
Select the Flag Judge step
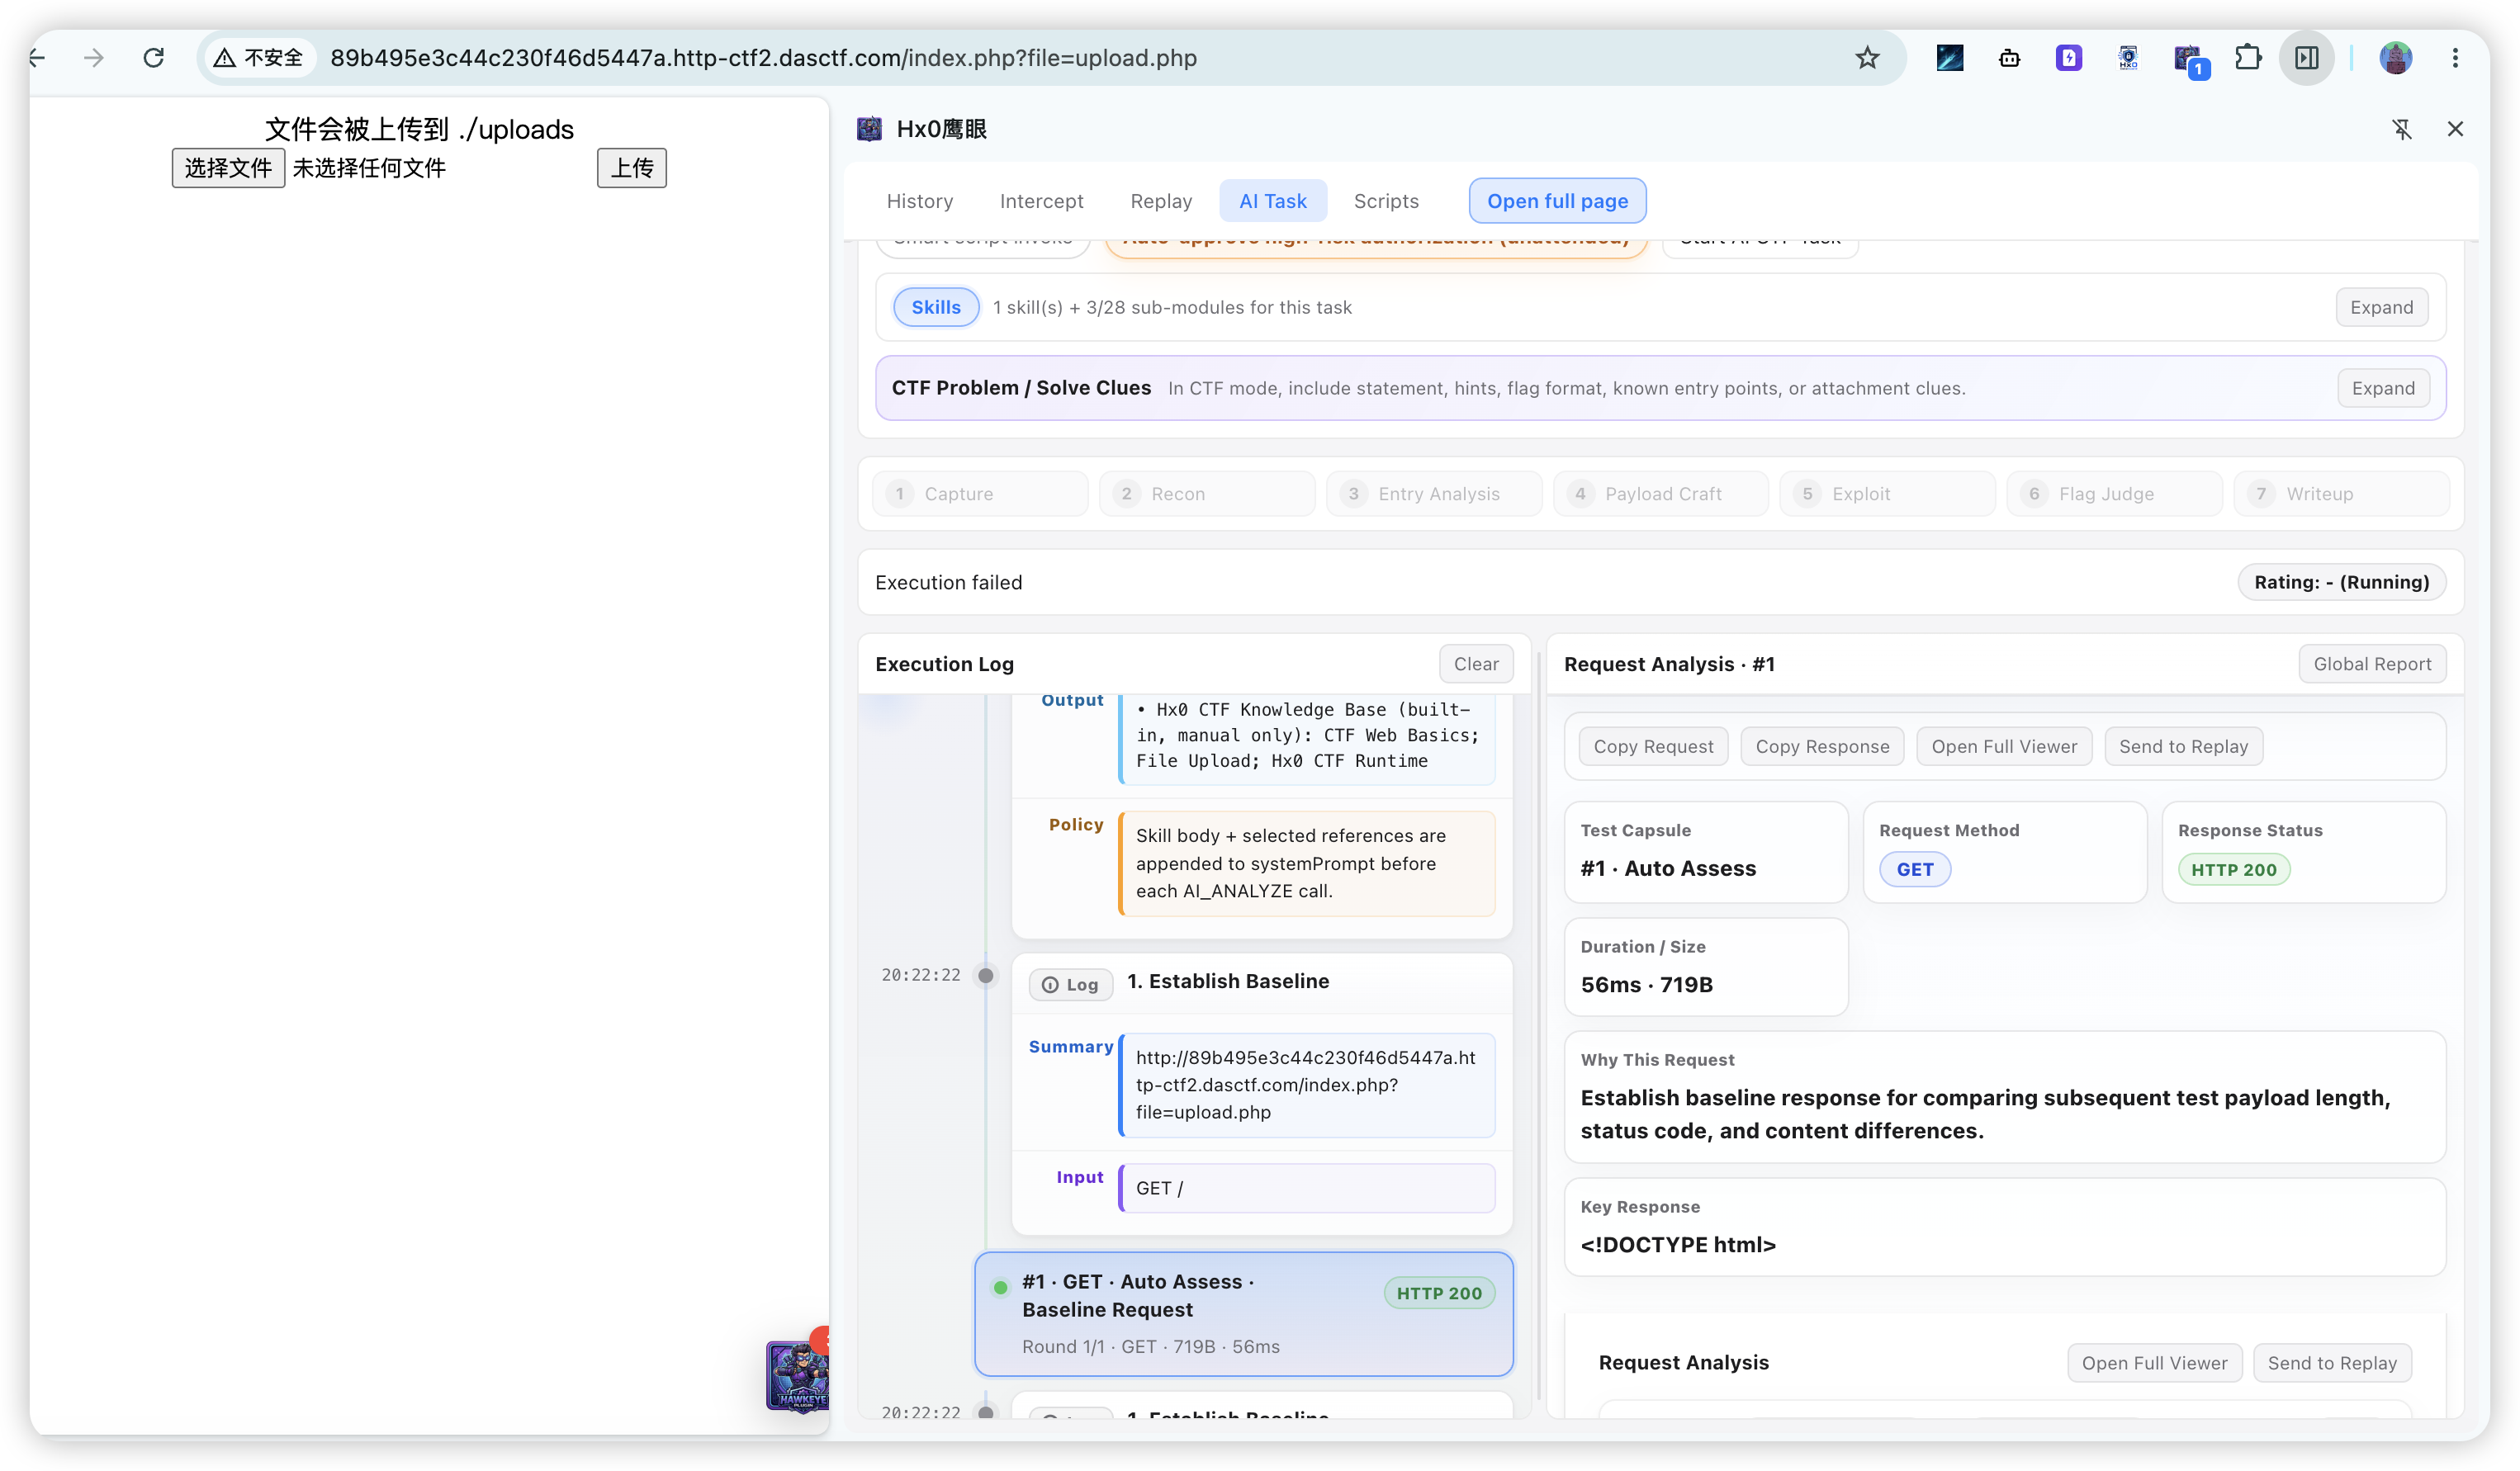coord(2115,494)
